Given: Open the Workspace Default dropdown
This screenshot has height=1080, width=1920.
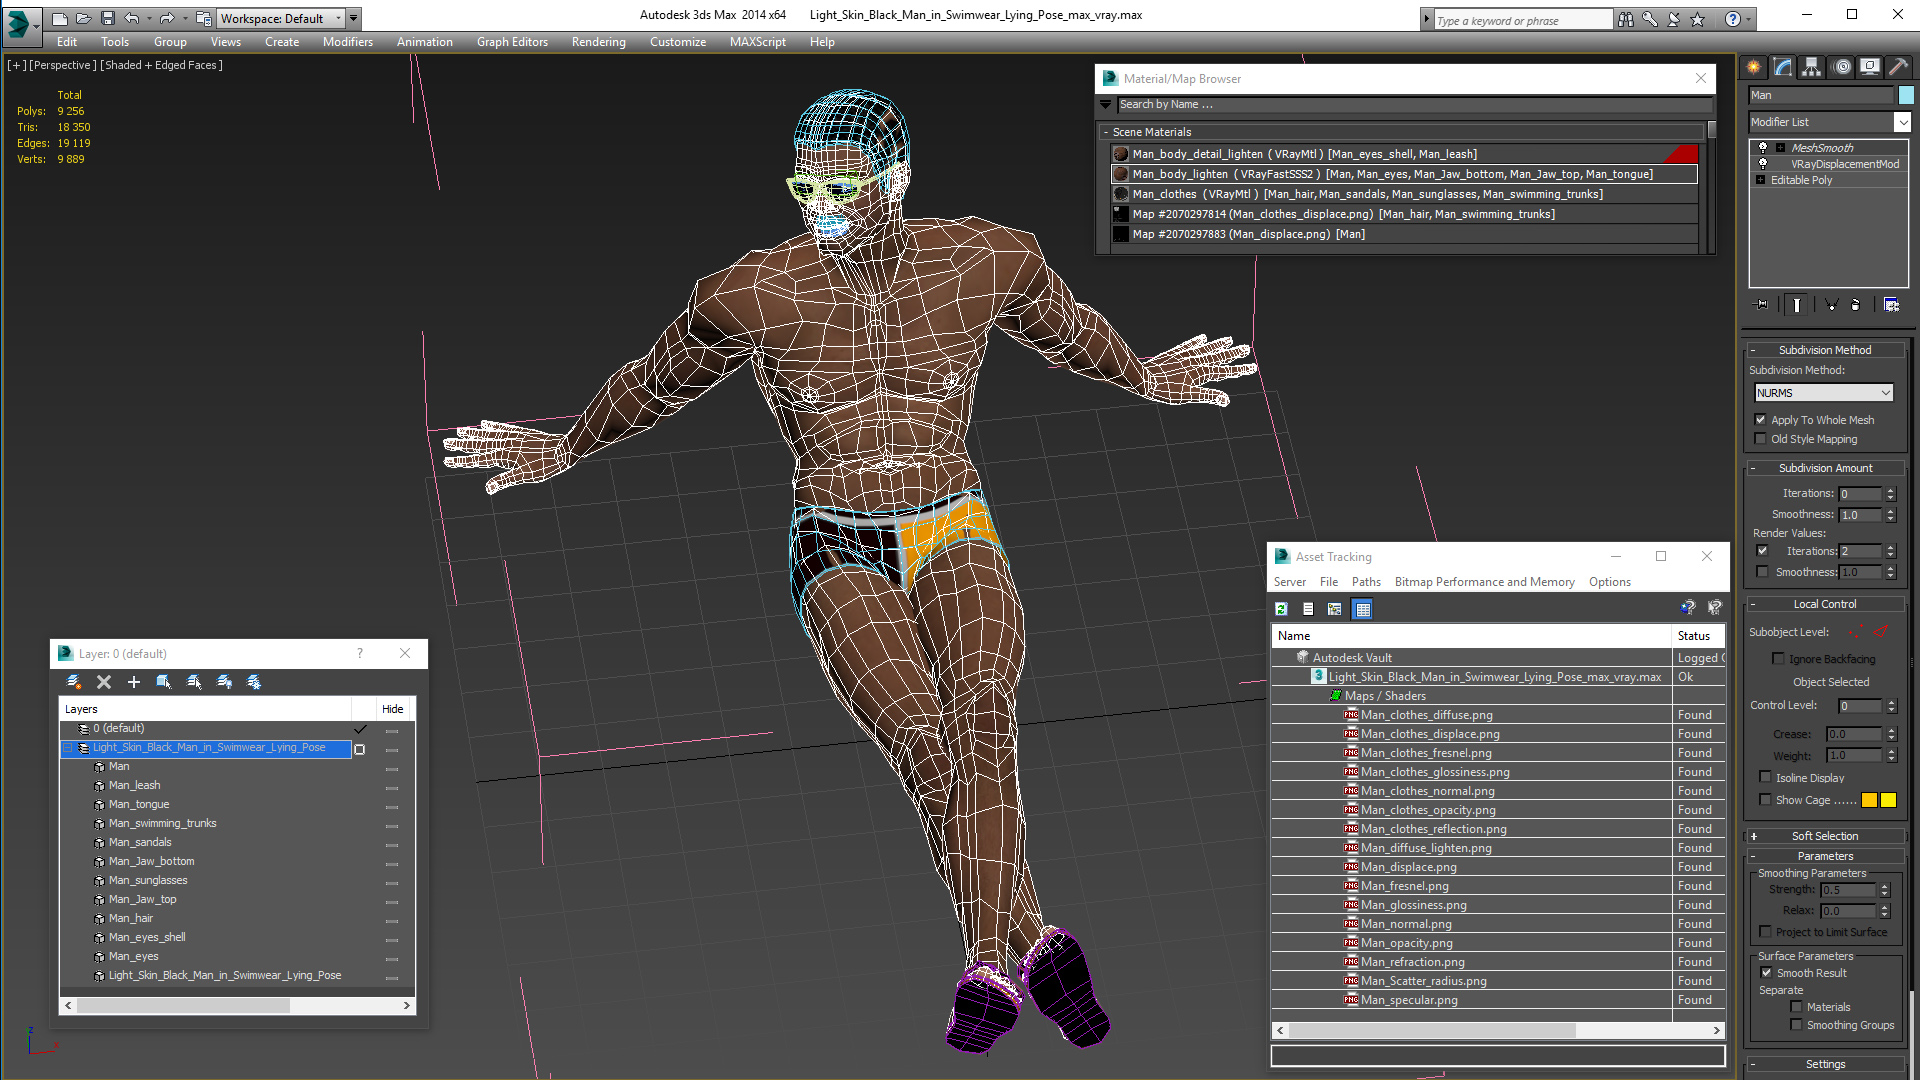Looking at the screenshot, I should tap(281, 18).
